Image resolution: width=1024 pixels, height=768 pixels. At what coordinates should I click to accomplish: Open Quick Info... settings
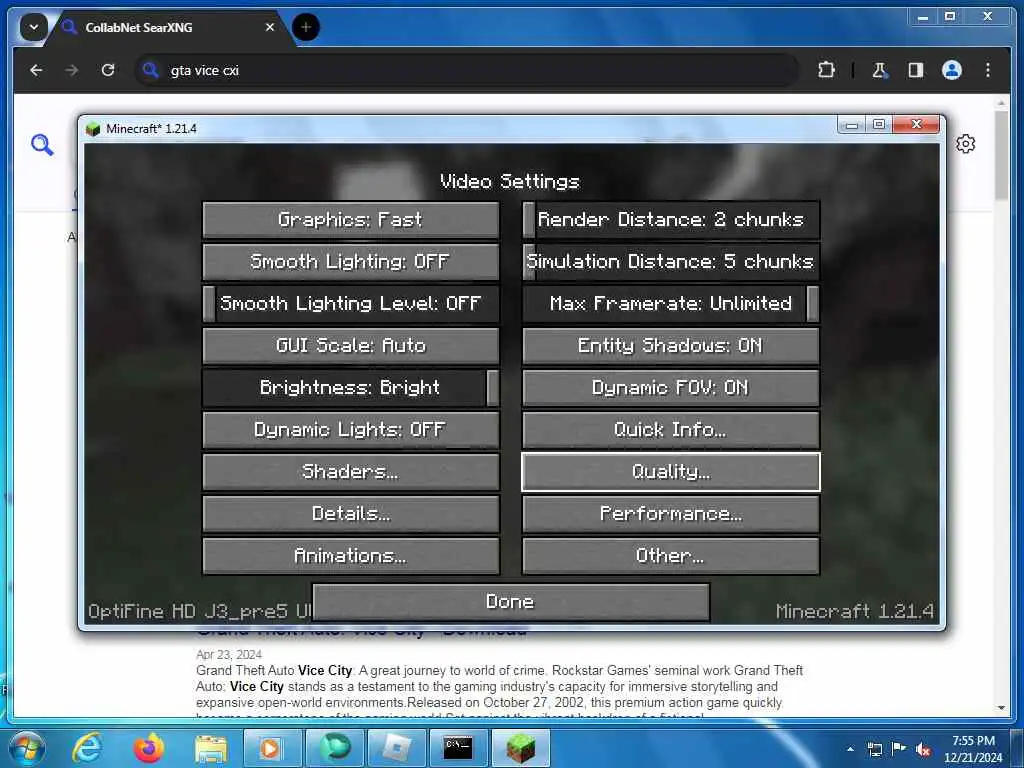[x=671, y=430]
